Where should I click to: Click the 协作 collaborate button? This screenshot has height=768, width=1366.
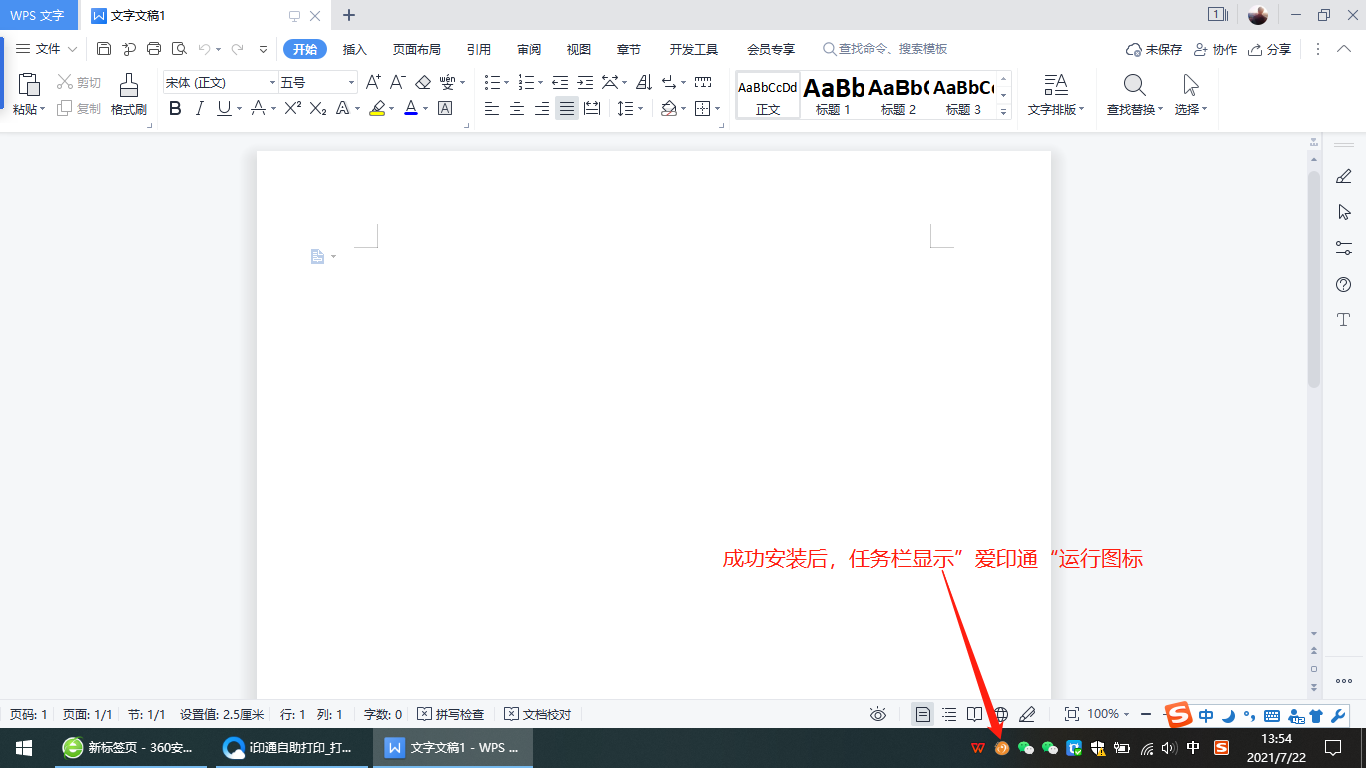point(1215,49)
